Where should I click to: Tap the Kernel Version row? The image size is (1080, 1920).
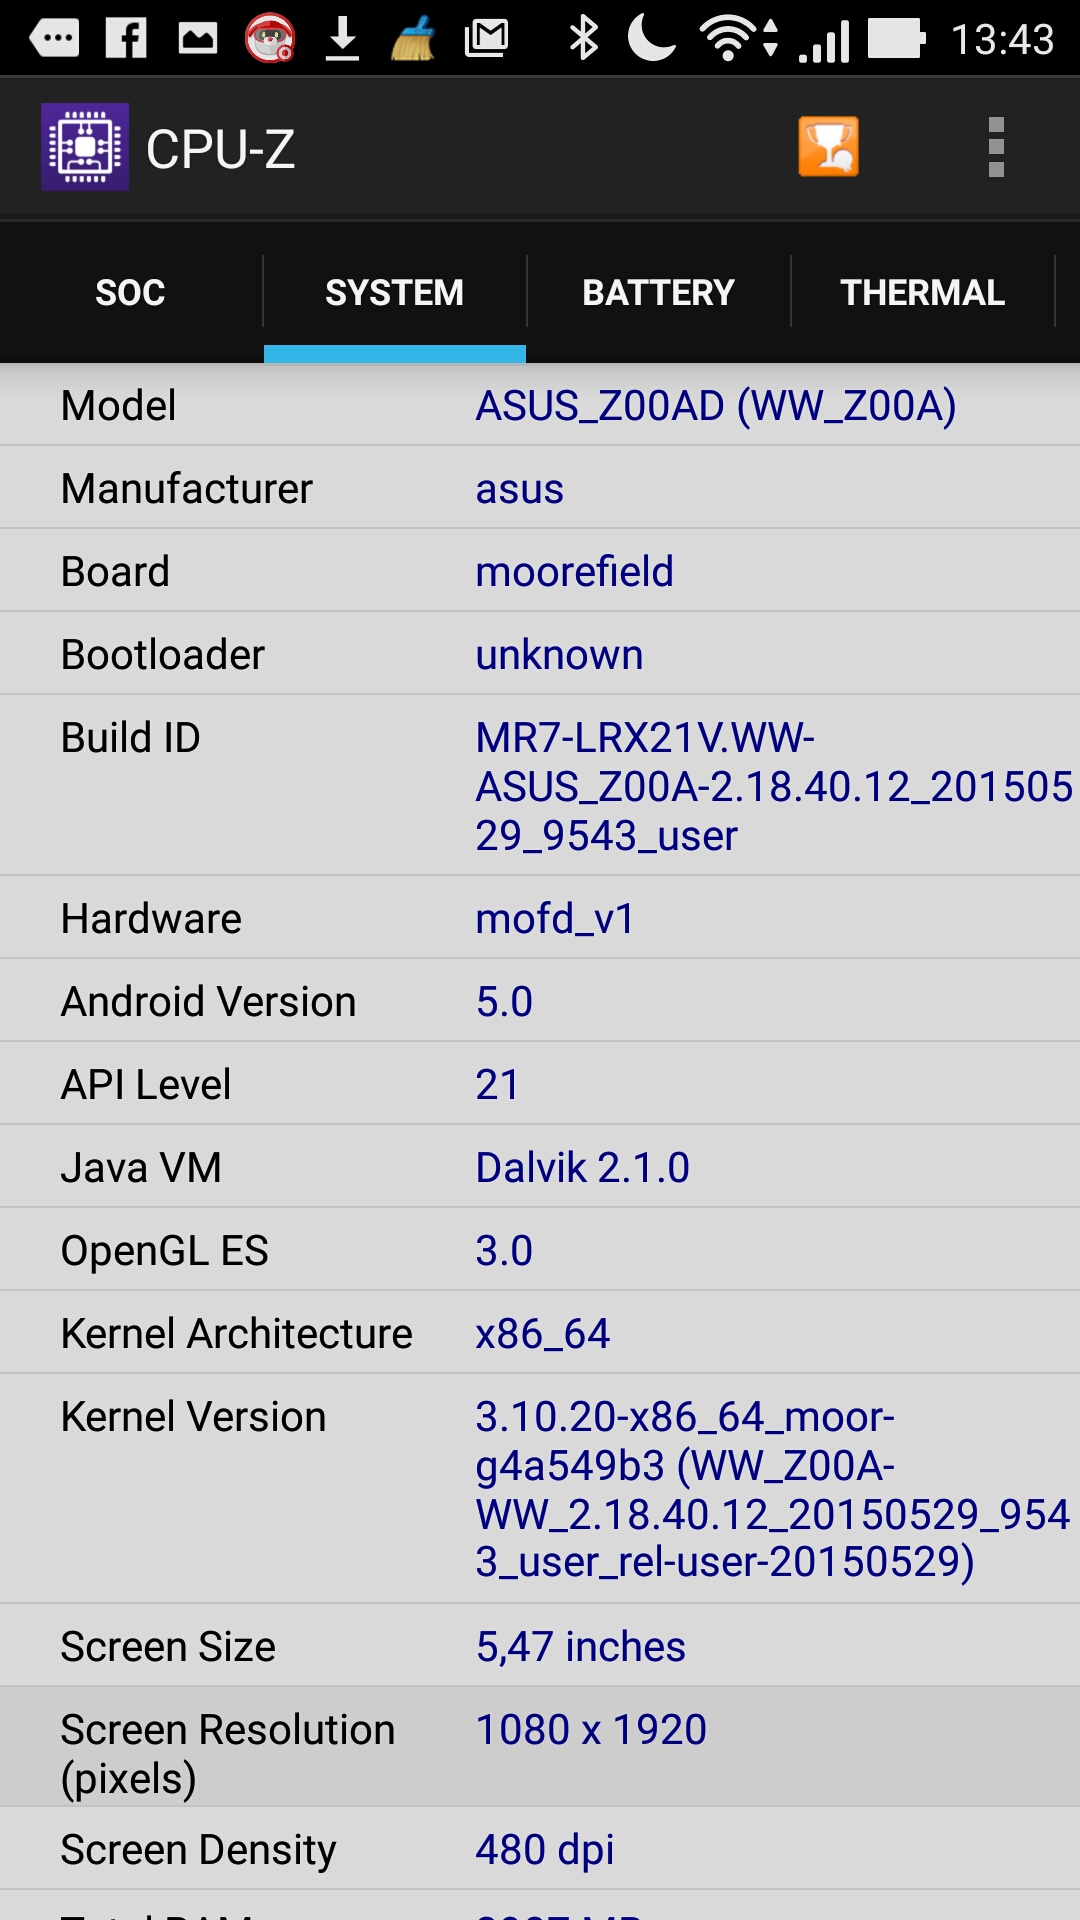[x=540, y=1489]
